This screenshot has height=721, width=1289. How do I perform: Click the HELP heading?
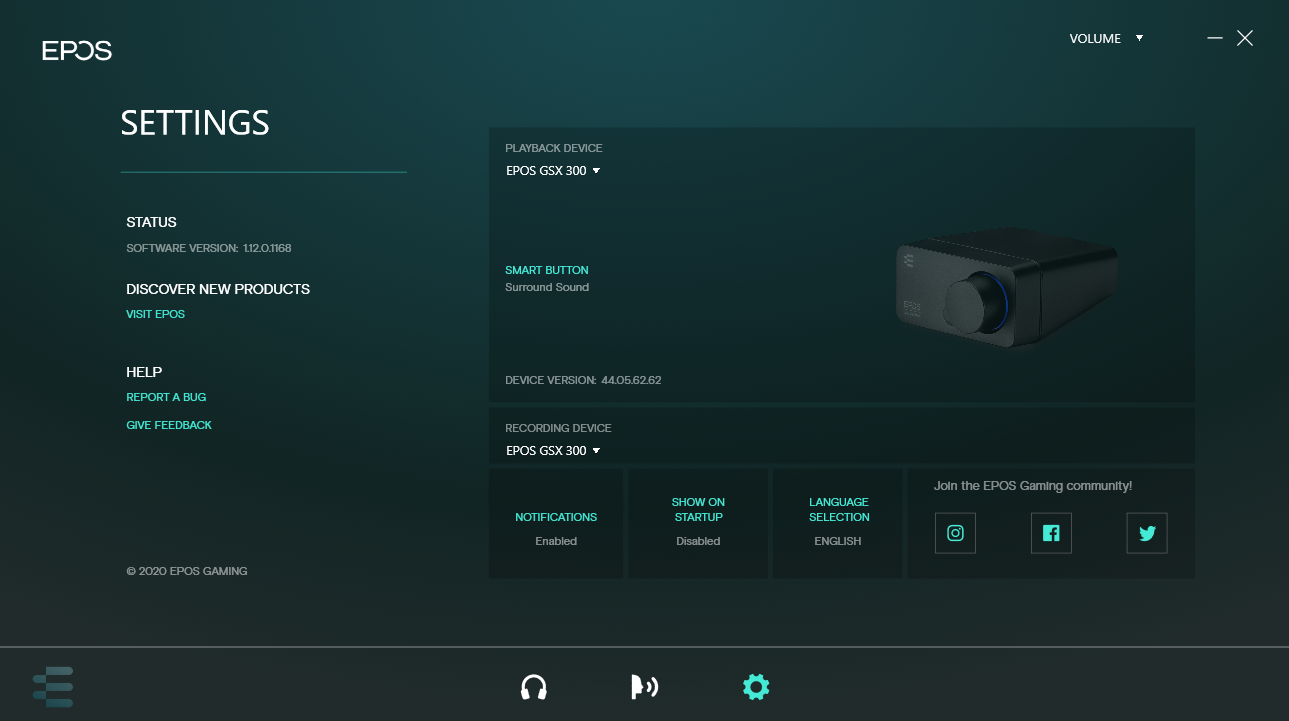coord(144,372)
